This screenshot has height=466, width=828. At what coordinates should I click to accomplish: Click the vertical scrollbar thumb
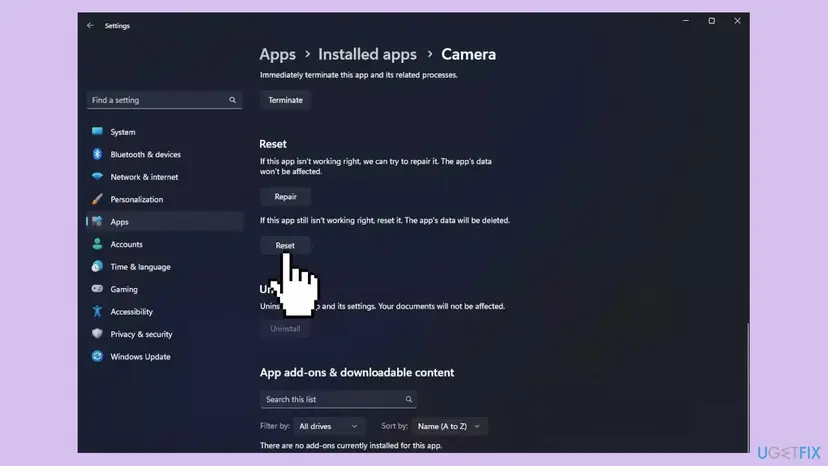(747, 387)
